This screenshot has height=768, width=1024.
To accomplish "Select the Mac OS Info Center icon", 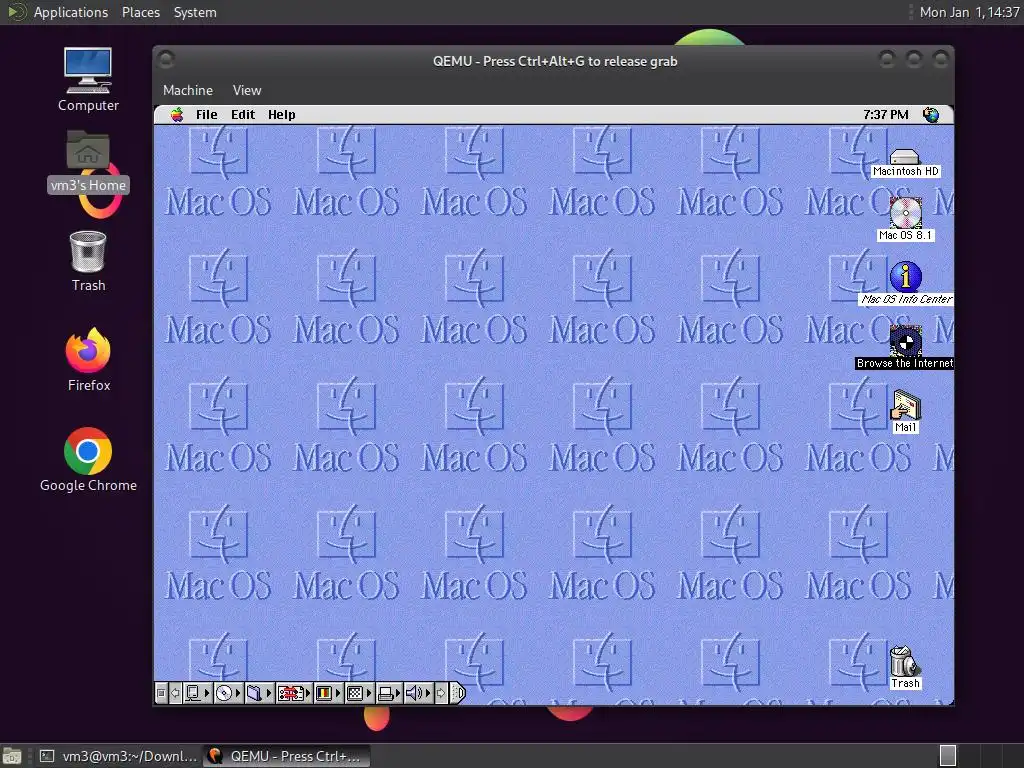I will pos(905,283).
